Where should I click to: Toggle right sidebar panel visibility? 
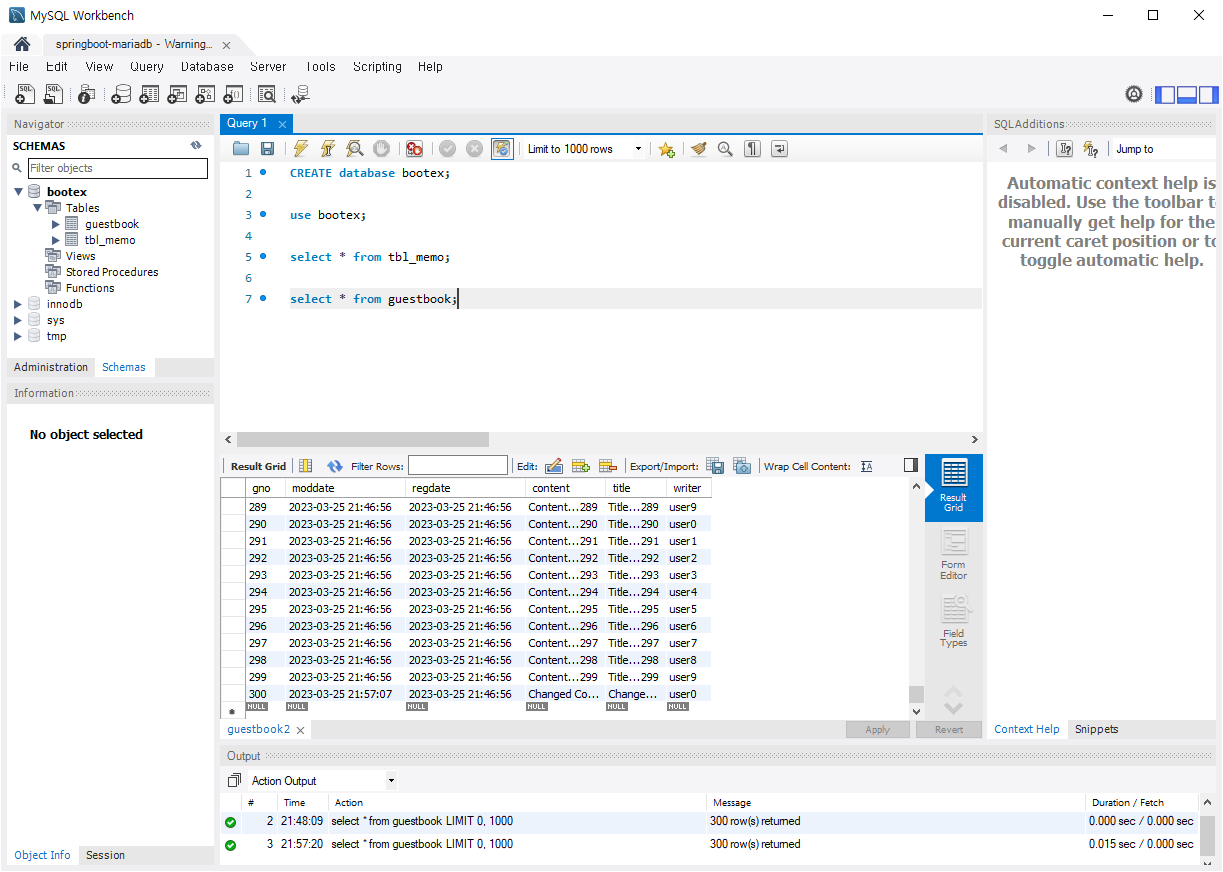coord(1209,95)
